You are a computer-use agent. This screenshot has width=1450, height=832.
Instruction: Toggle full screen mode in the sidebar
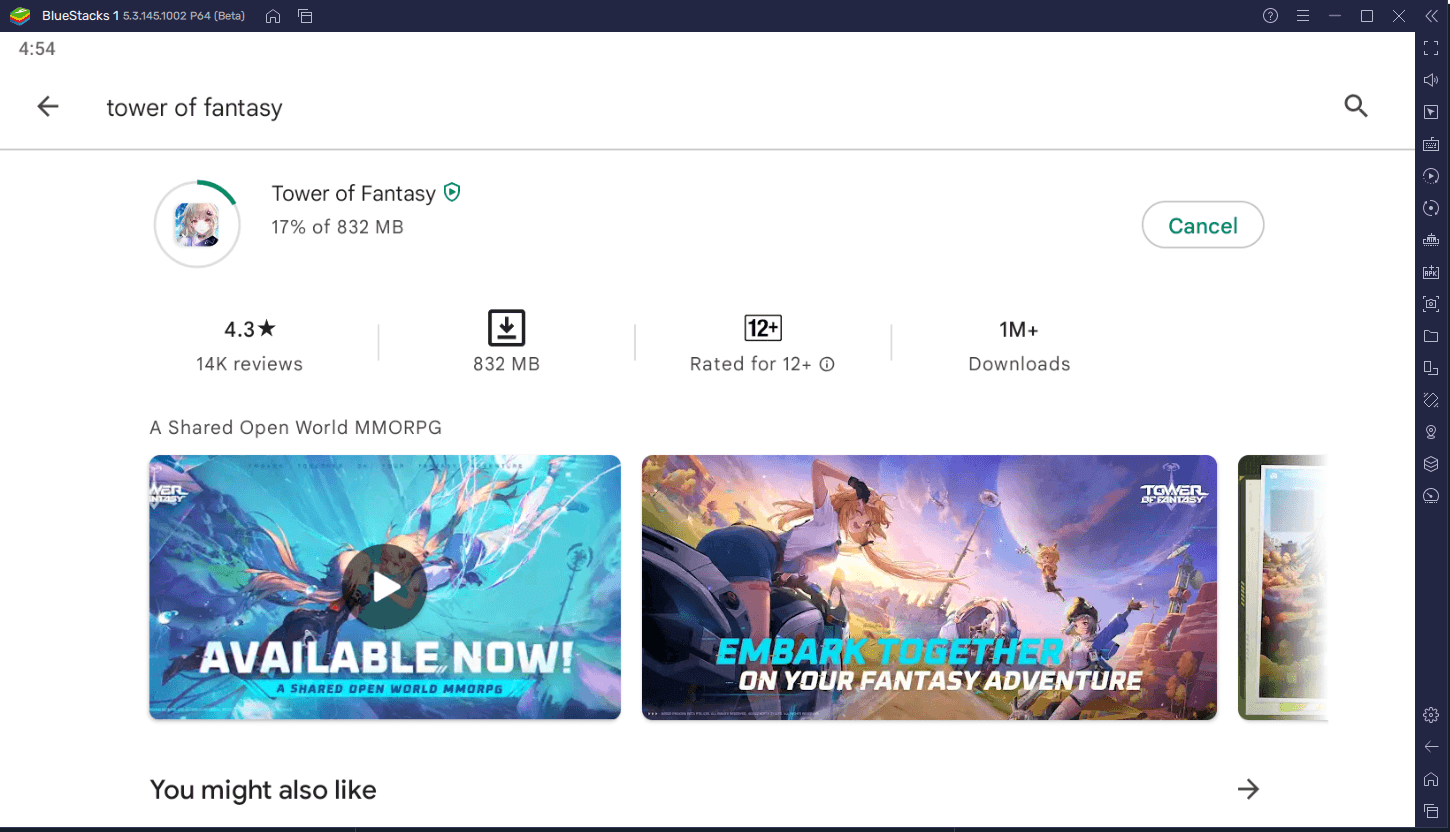pyautogui.click(x=1431, y=48)
